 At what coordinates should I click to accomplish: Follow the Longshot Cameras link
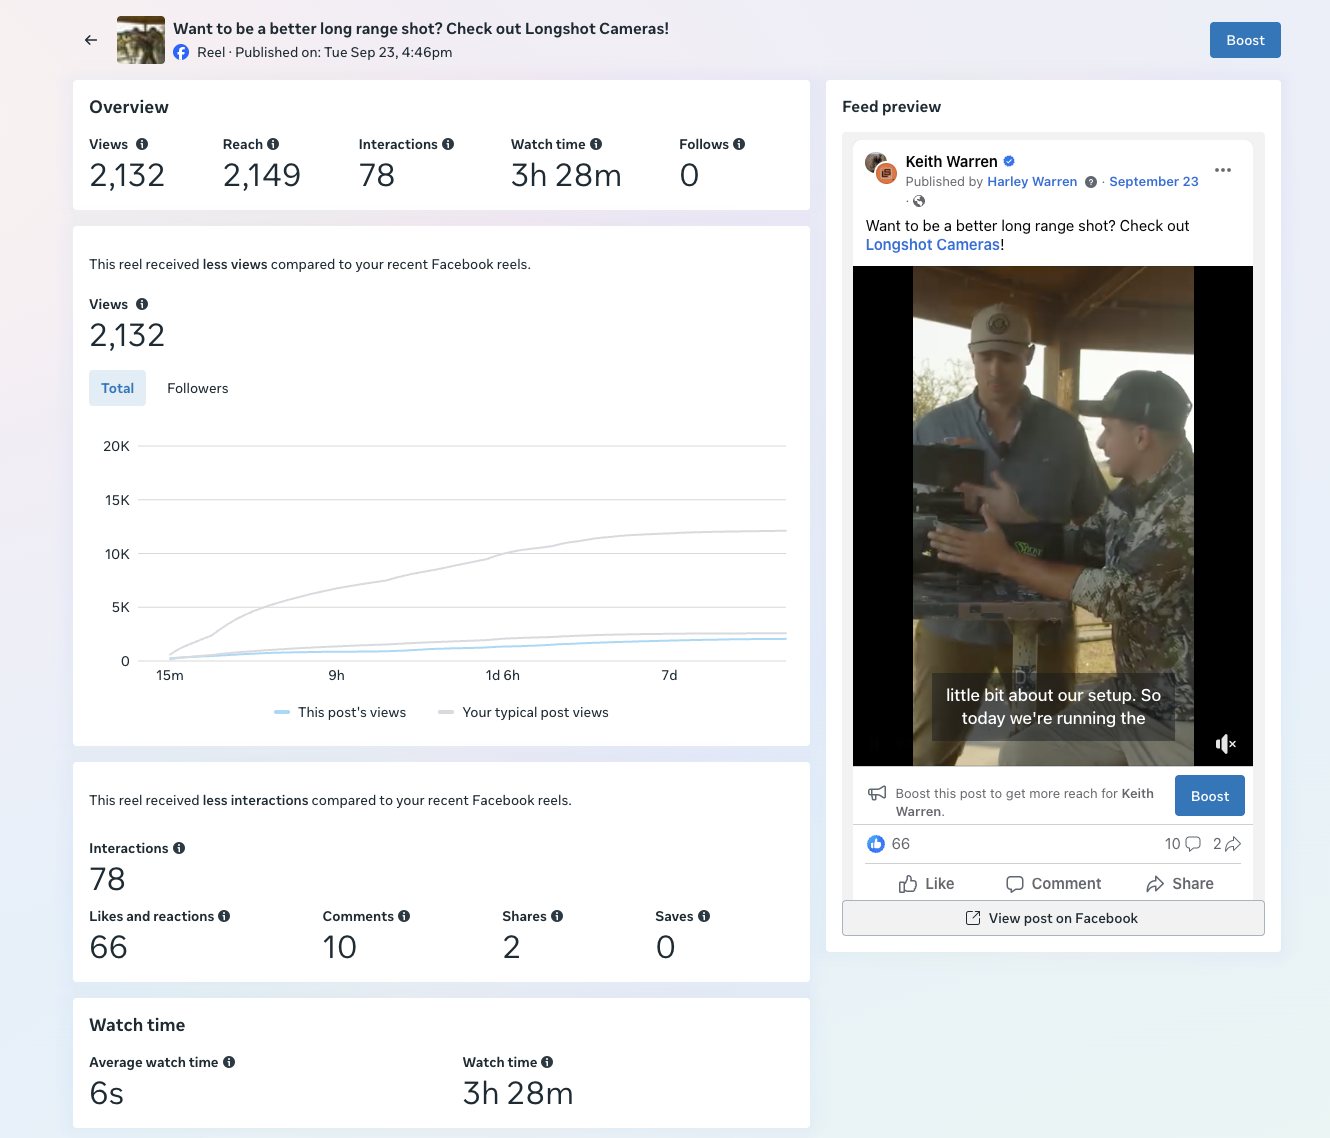933,245
